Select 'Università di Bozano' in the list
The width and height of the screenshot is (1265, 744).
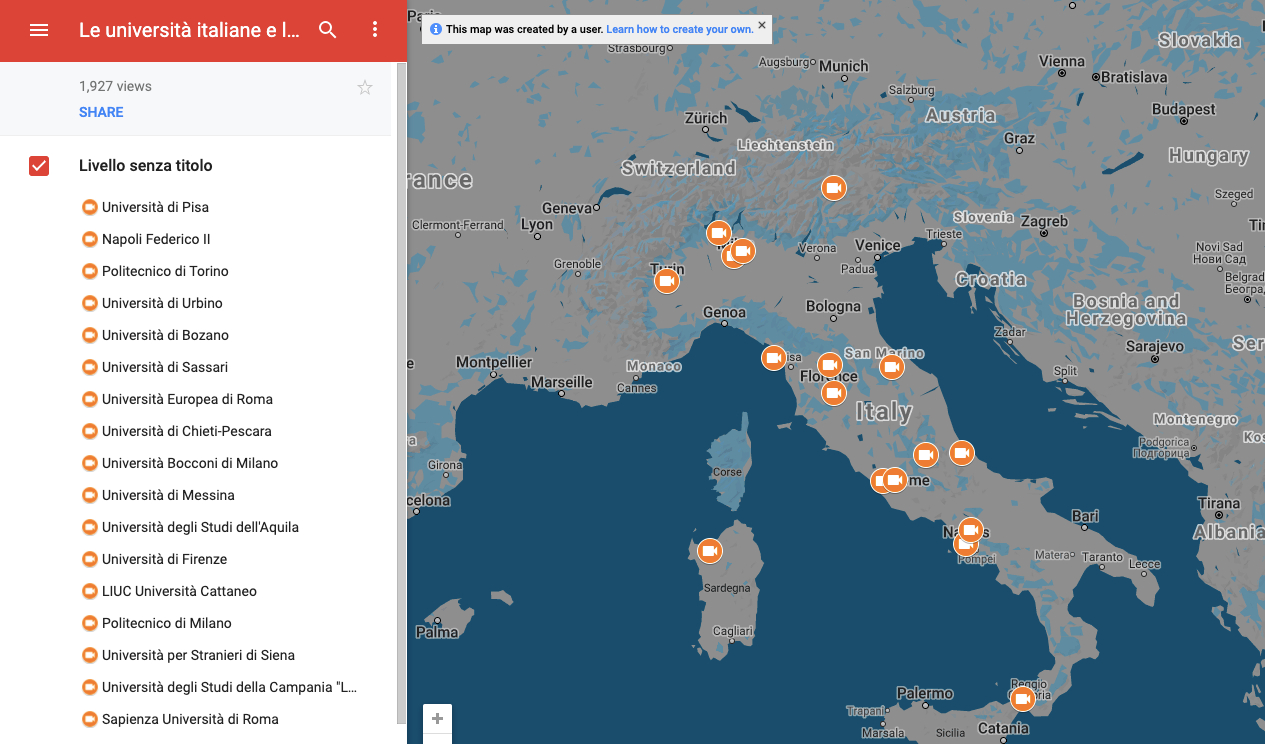pyautogui.click(x=165, y=335)
